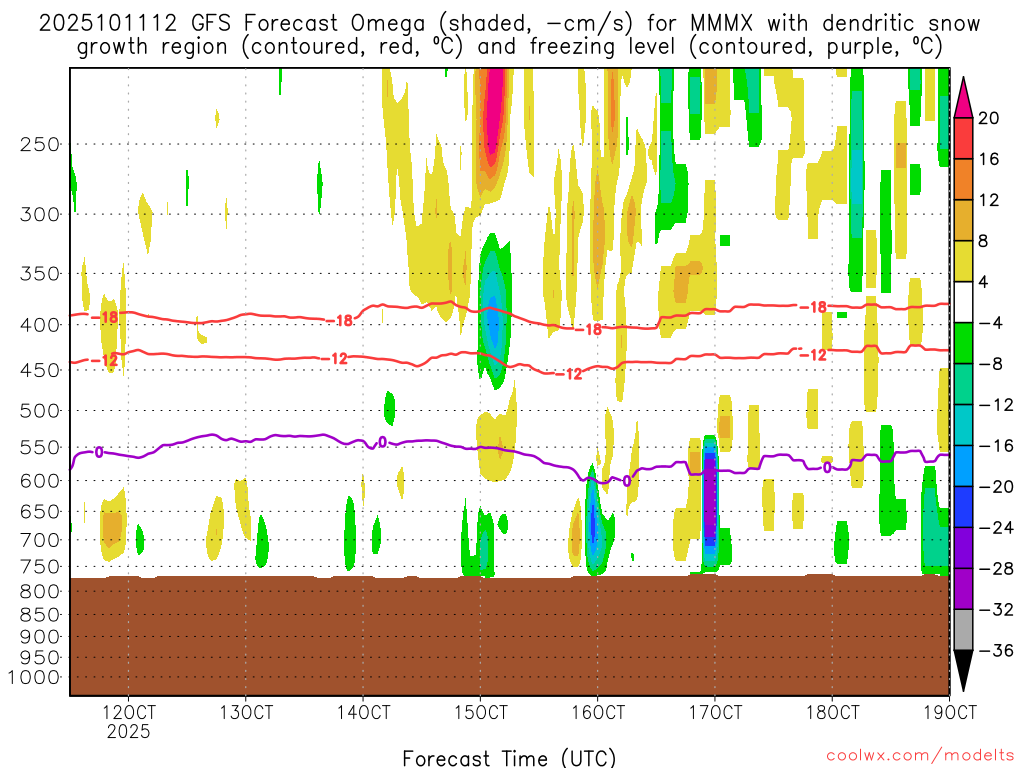Click the 150CT time axis label
Viewport: 1024px width, 768px height.
481,712
